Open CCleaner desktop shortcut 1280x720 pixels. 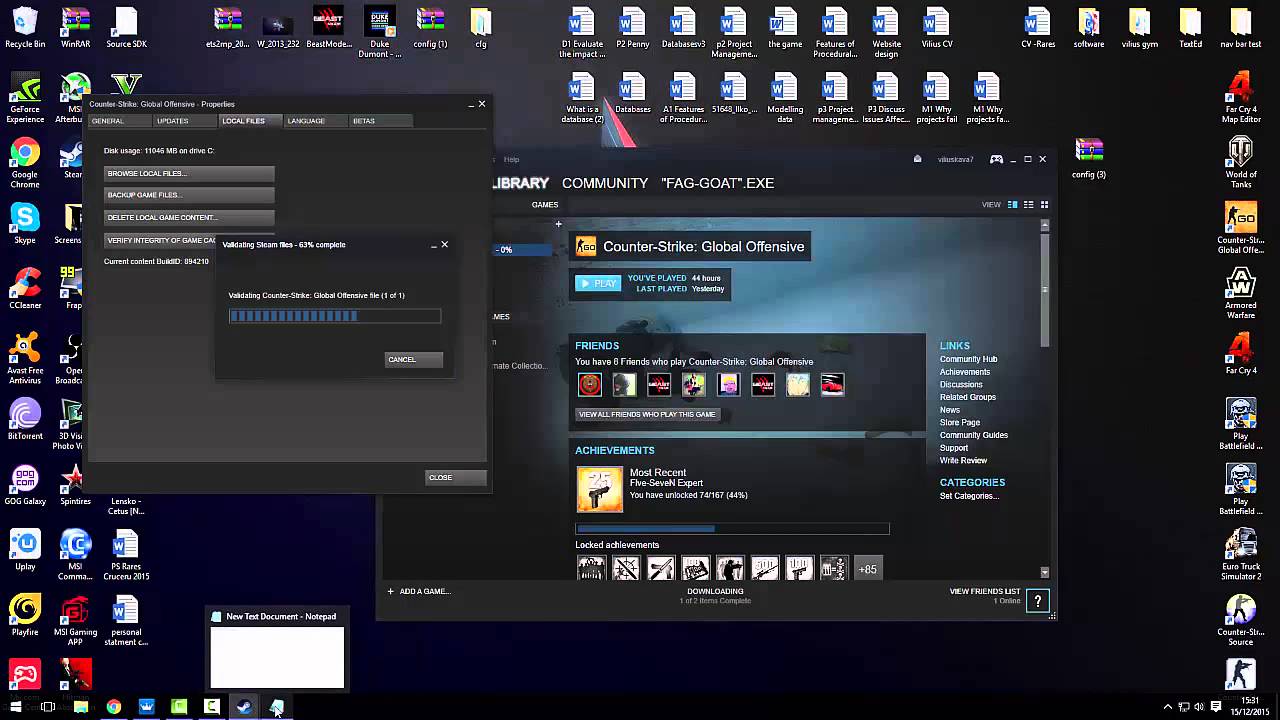25,289
